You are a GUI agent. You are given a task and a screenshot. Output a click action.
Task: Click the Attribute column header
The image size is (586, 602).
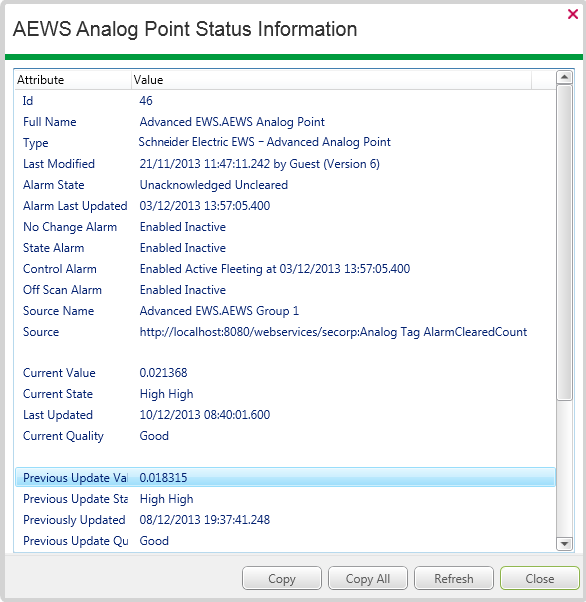(x=73, y=80)
